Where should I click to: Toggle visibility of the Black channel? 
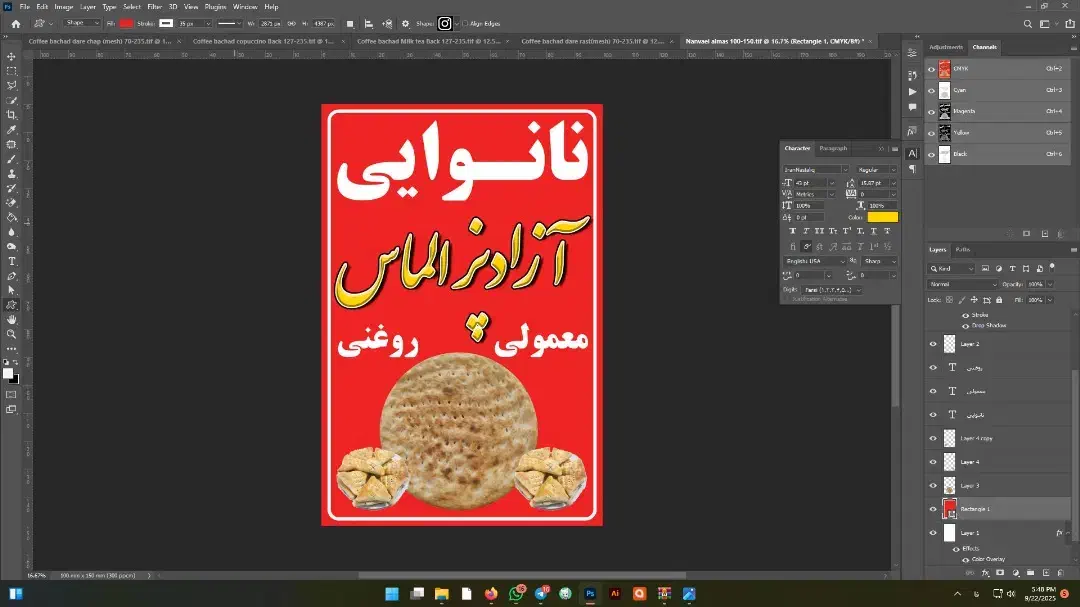[931, 154]
